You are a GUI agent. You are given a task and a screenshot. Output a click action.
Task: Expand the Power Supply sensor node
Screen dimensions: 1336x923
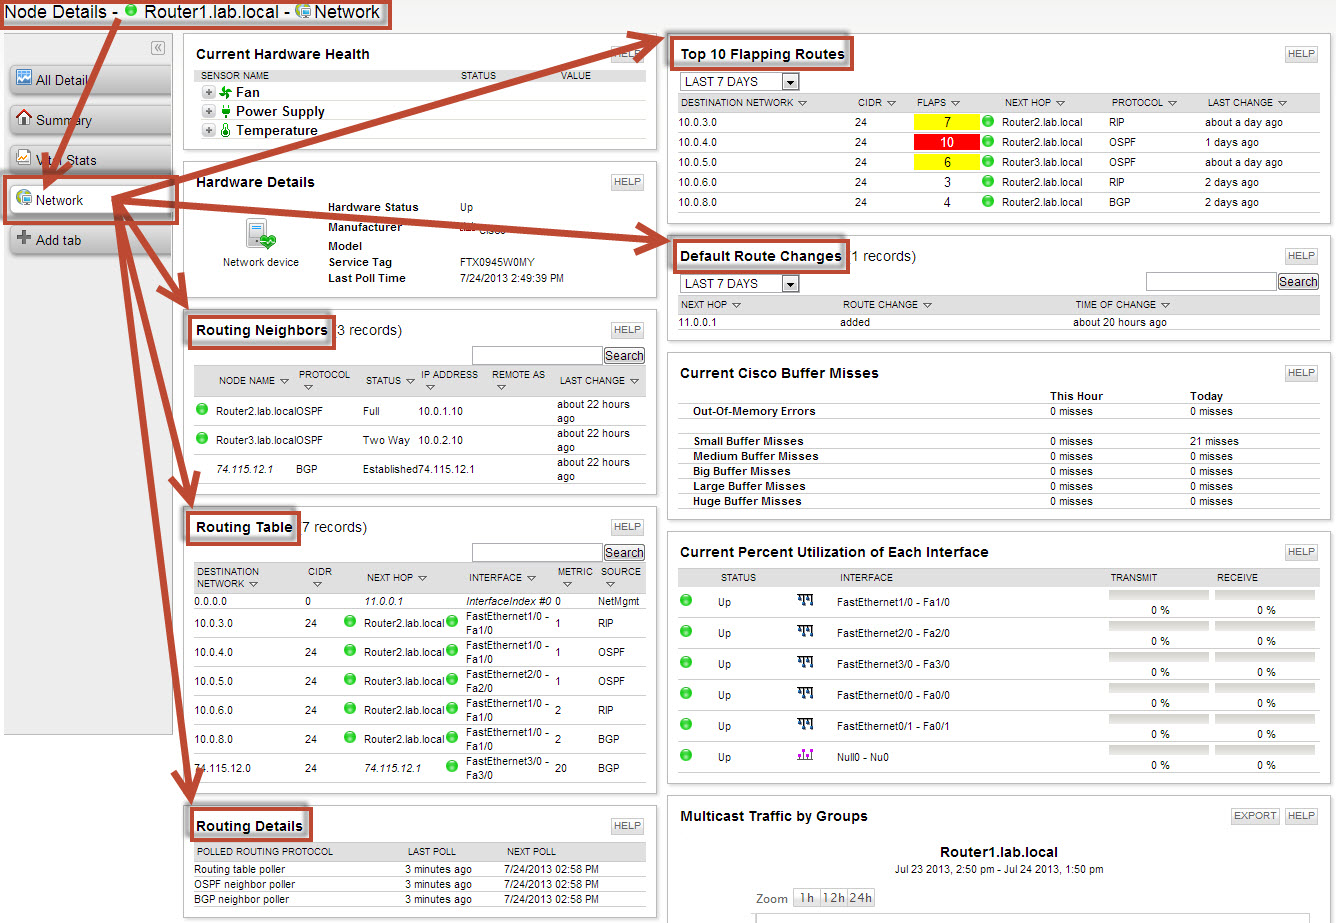click(x=209, y=111)
